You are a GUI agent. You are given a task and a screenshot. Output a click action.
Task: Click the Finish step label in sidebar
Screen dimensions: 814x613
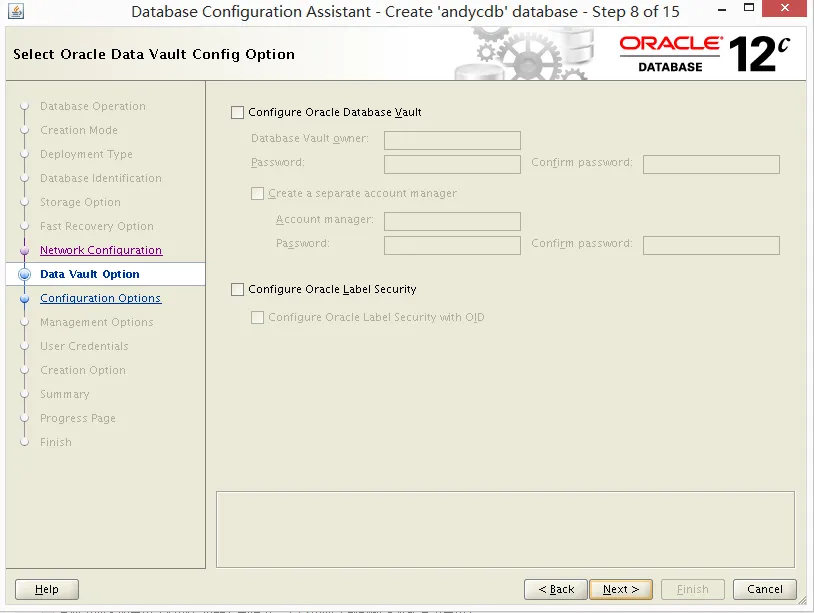[x=56, y=442]
